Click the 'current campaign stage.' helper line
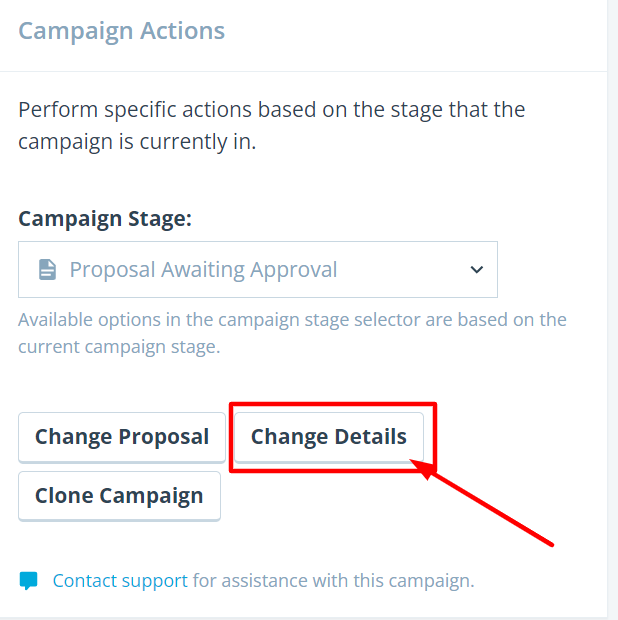 tap(119, 347)
